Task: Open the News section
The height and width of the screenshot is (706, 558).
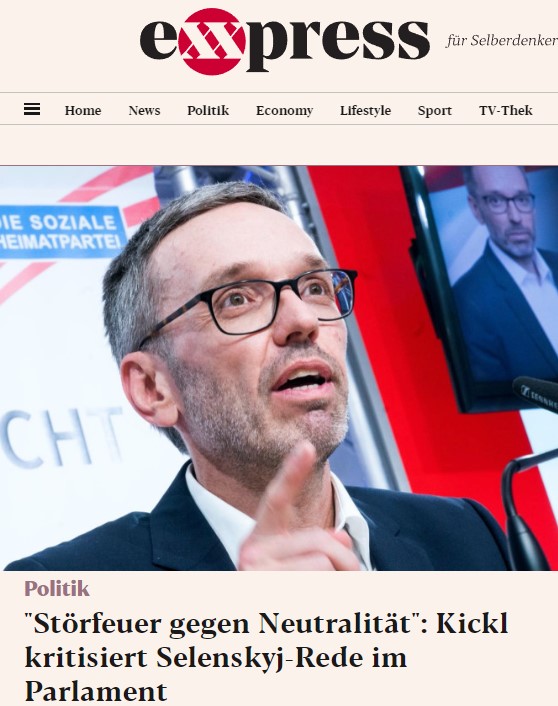Action: 144,110
